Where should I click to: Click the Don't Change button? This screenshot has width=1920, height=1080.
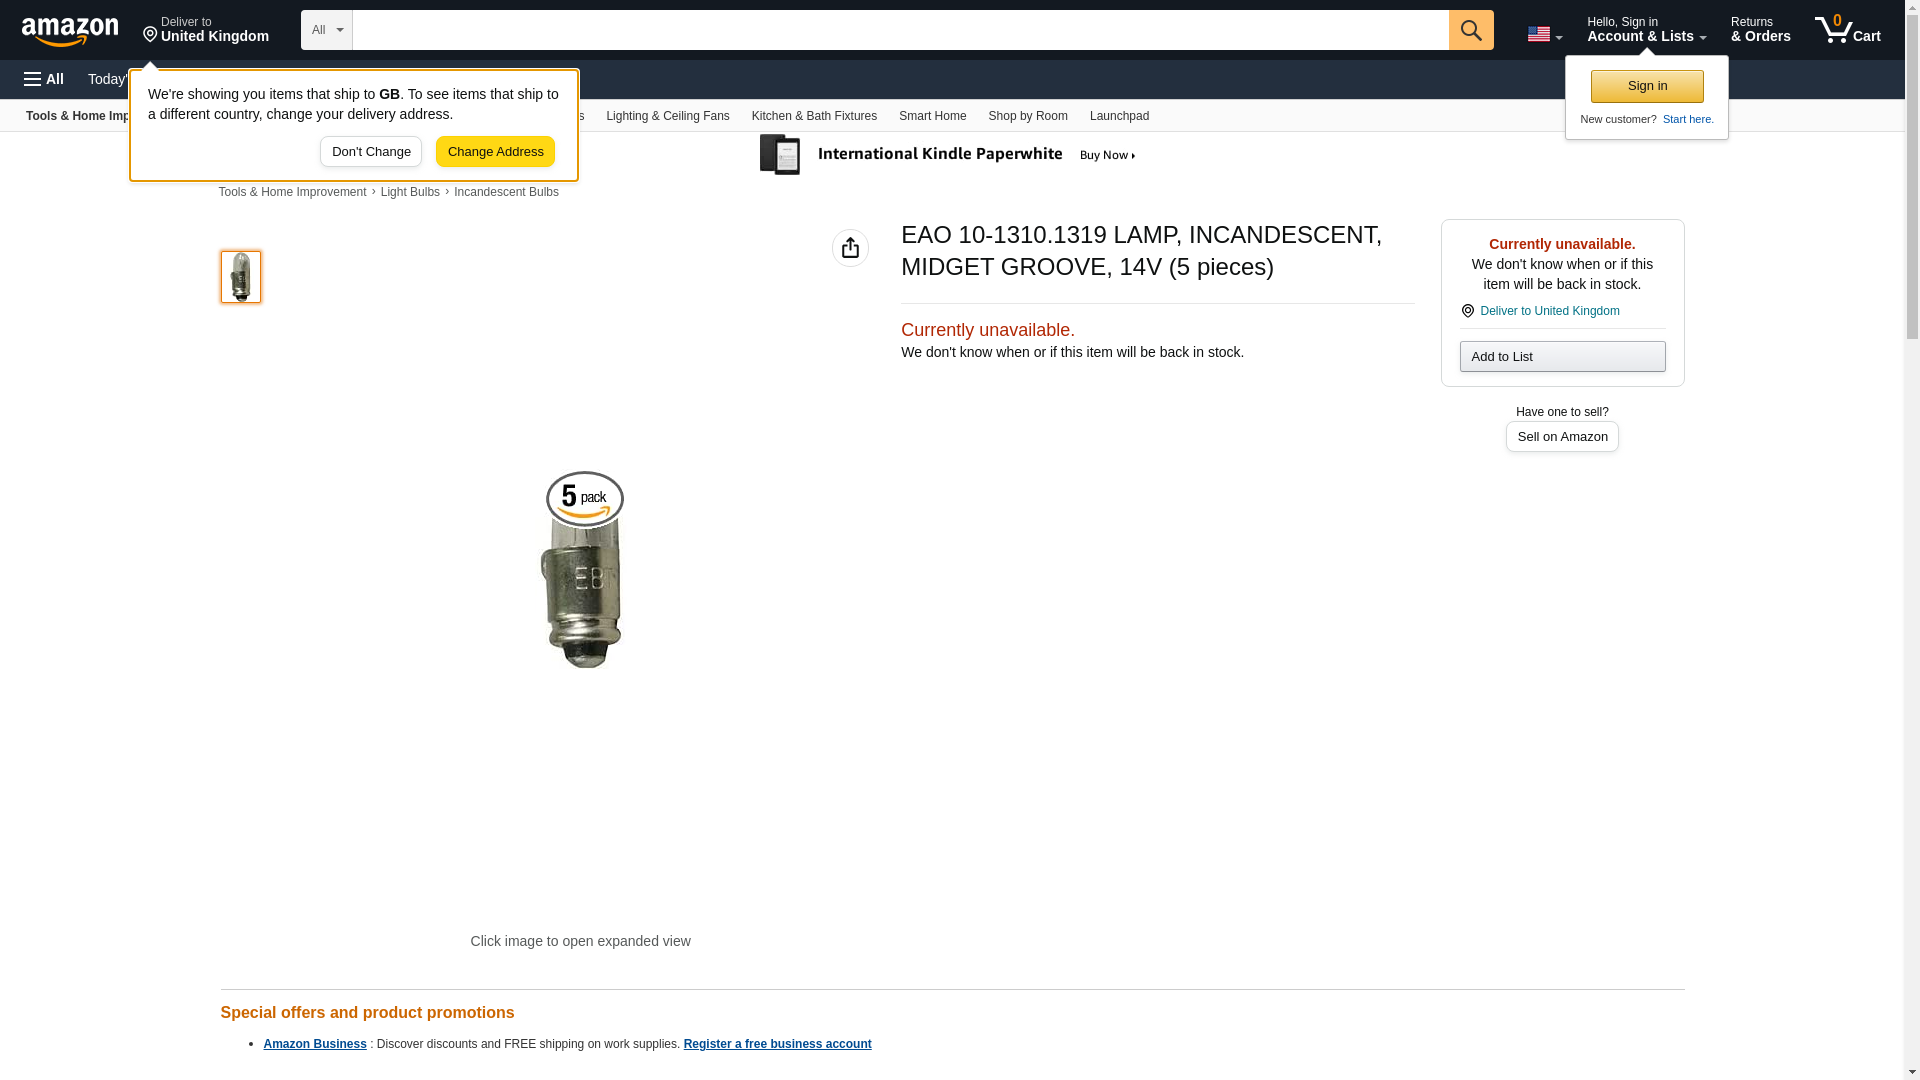(x=371, y=152)
